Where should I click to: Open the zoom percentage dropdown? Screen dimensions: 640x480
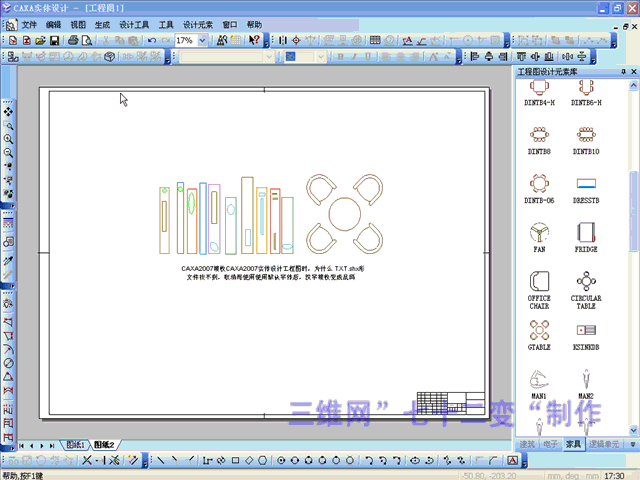click(x=202, y=40)
